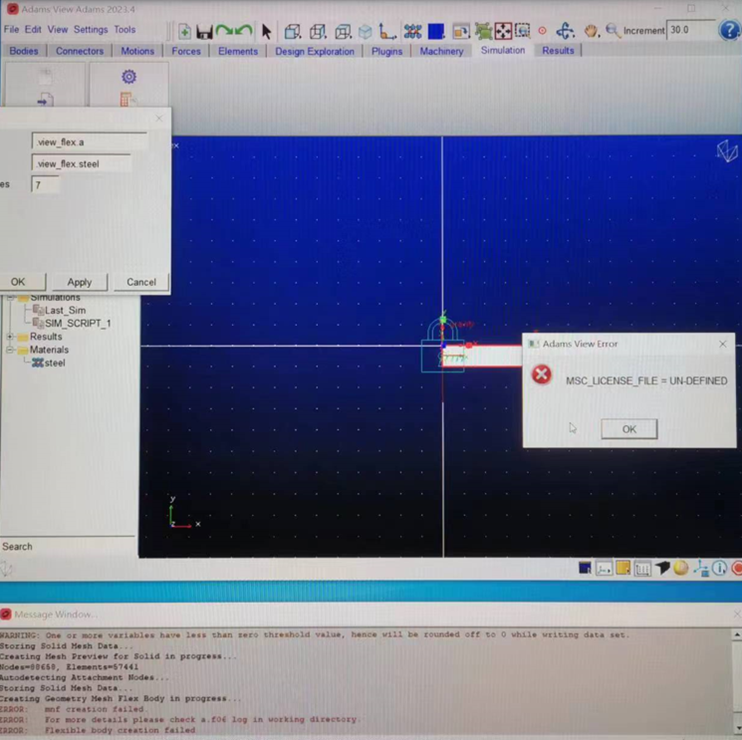Click the .view_flex.a input field
The height and width of the screenshot is (740, 742).
click(89, 142)
